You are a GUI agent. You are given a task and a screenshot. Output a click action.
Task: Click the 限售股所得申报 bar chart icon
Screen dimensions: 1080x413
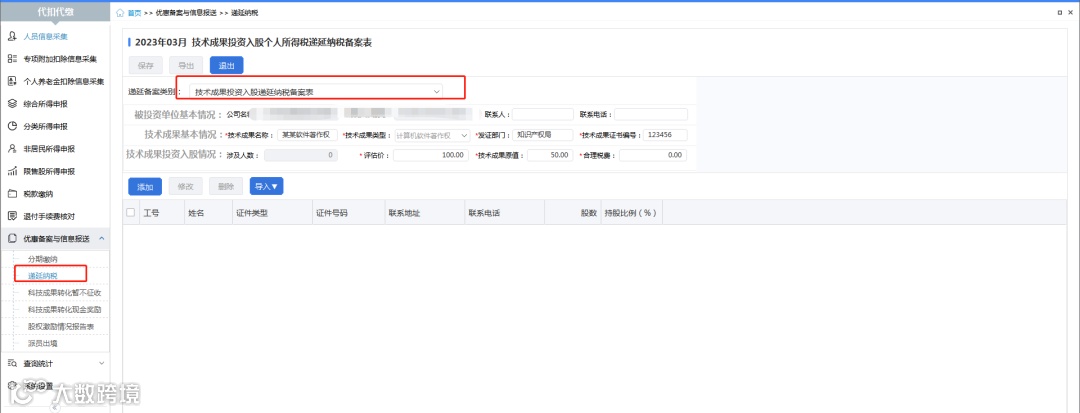coord(12,171)
